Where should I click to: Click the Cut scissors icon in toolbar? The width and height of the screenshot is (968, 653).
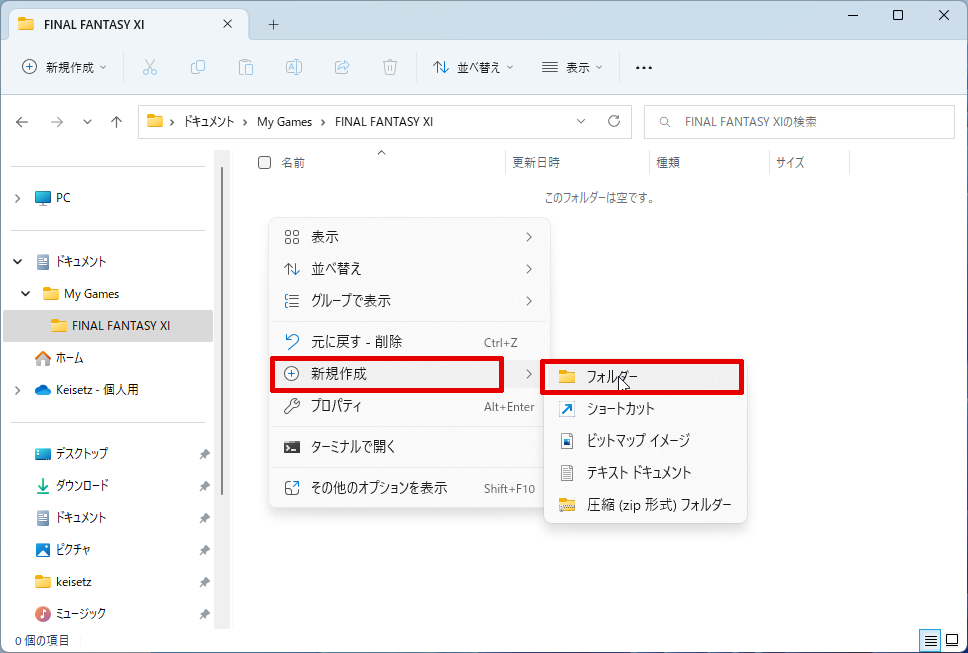point(149,67)
